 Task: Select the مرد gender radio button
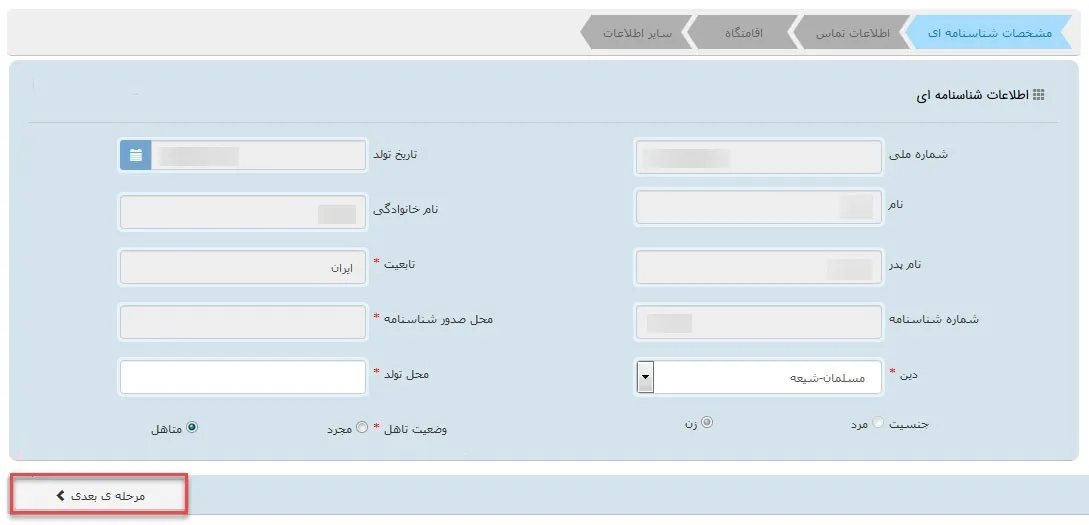tap(879, 423)
